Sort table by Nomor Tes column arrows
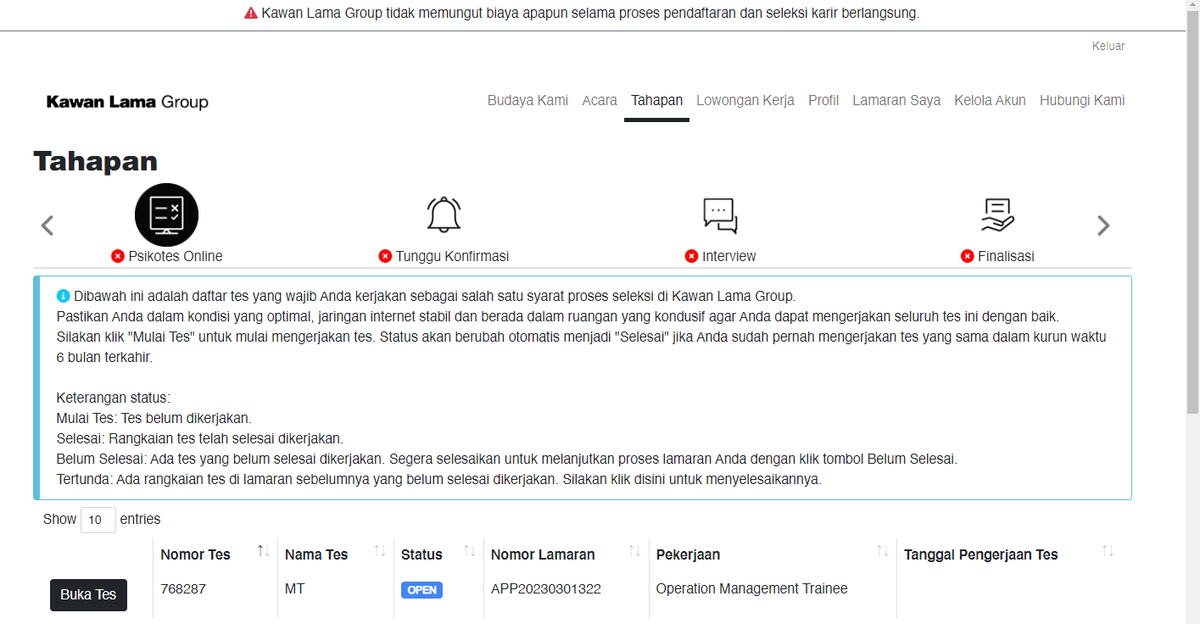This screenshot has height=624, width=1200. pos(263,551)
